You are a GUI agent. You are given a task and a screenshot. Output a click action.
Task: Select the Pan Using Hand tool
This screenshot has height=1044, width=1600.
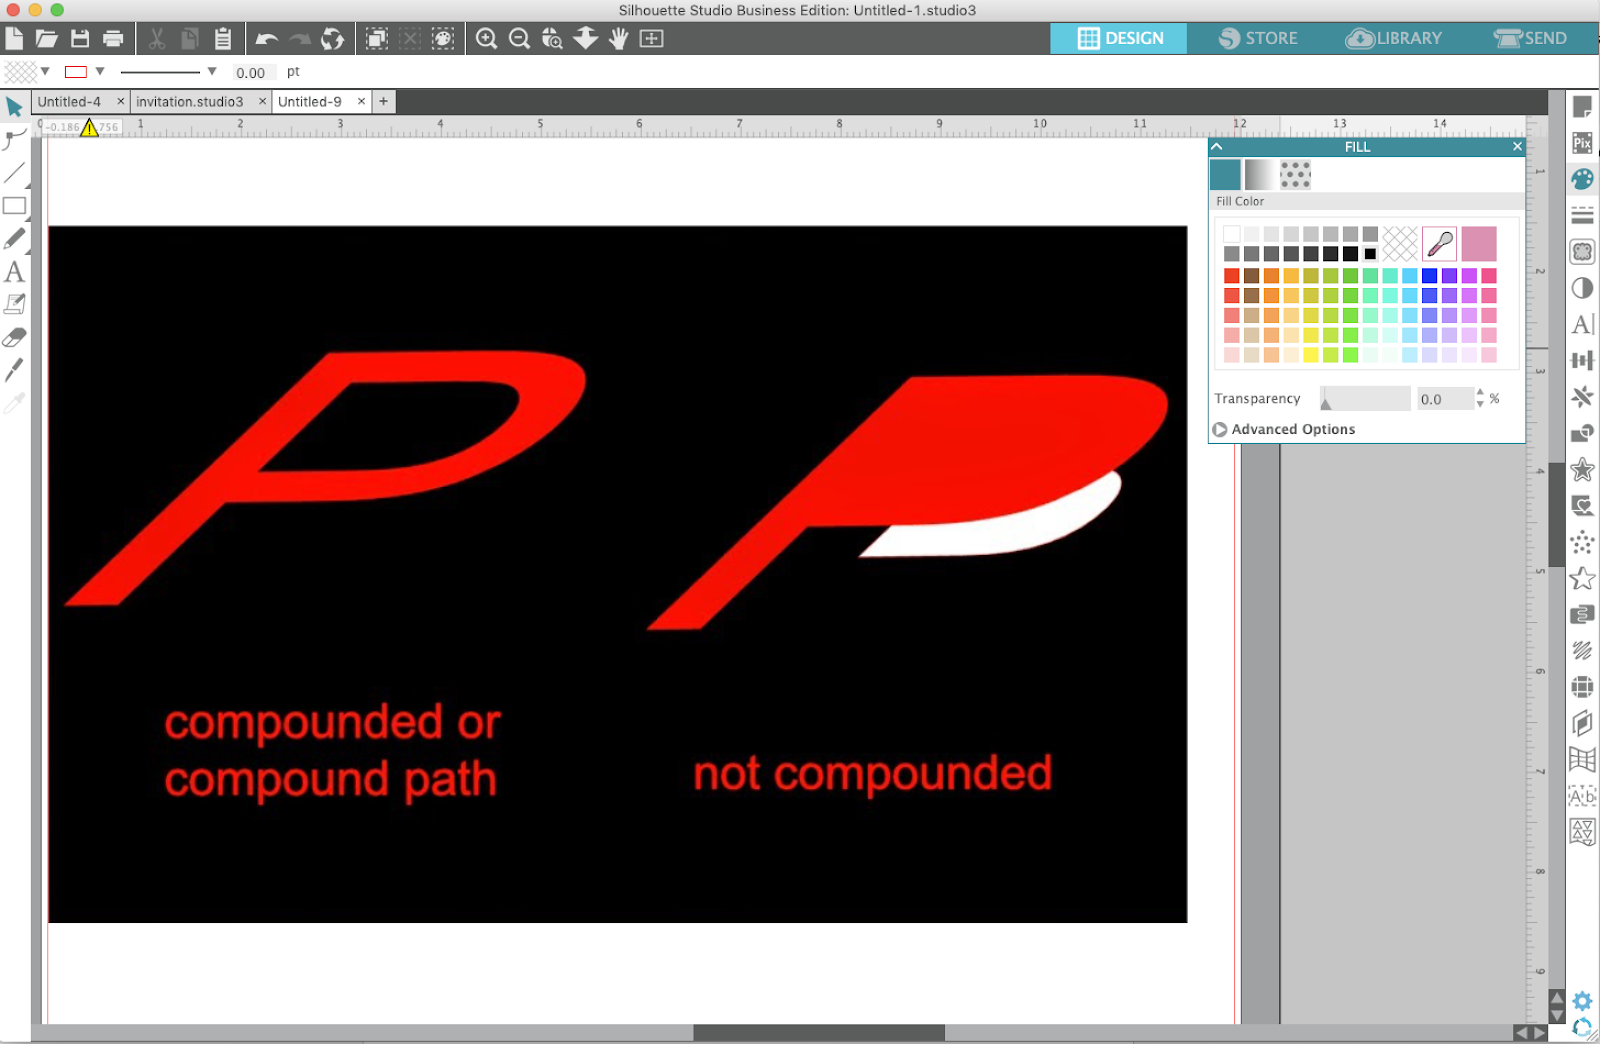[617, 39]
